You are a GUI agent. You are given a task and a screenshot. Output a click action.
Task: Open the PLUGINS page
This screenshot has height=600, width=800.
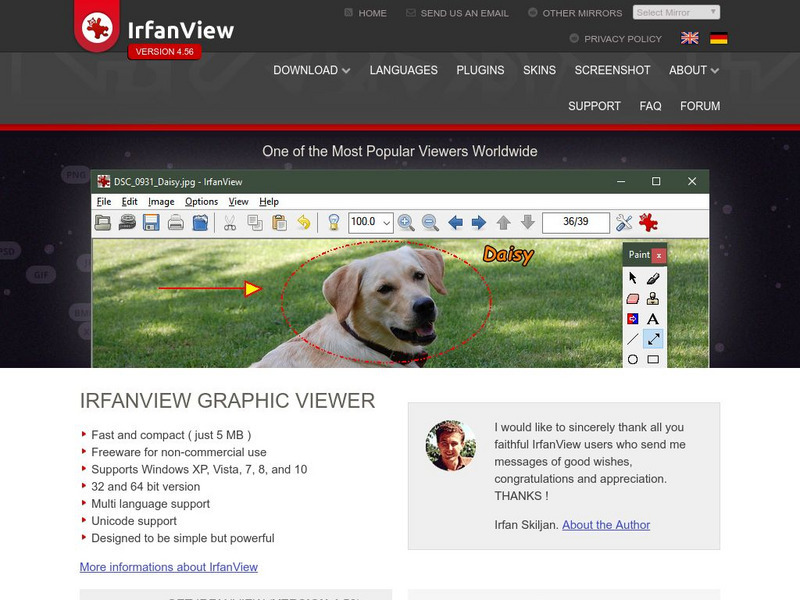[x=480, y=70]
